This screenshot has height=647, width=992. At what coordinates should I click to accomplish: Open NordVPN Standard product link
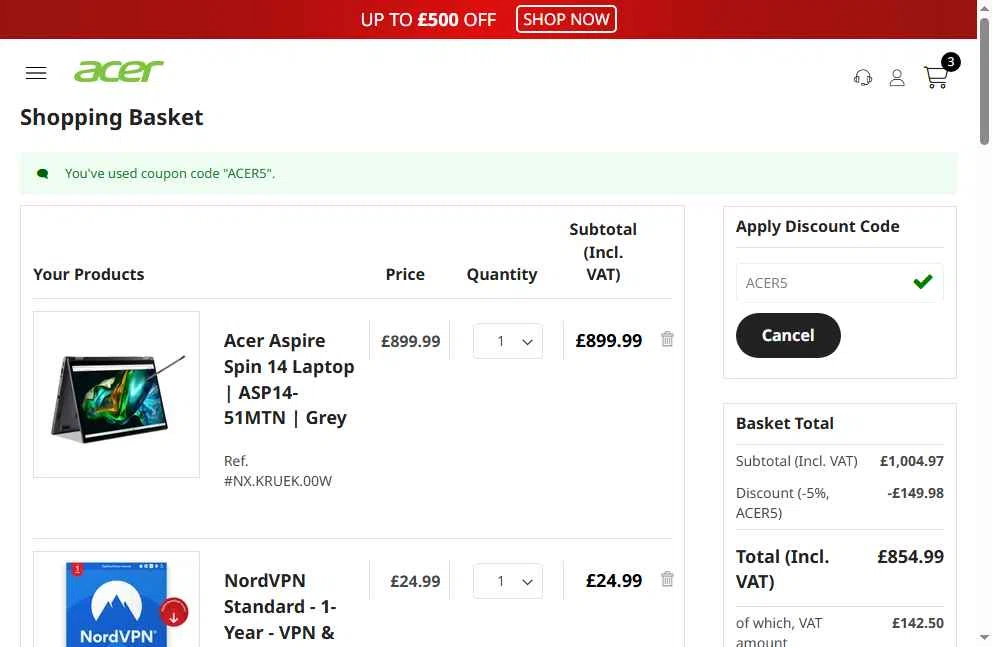click(x=280, y=607)
